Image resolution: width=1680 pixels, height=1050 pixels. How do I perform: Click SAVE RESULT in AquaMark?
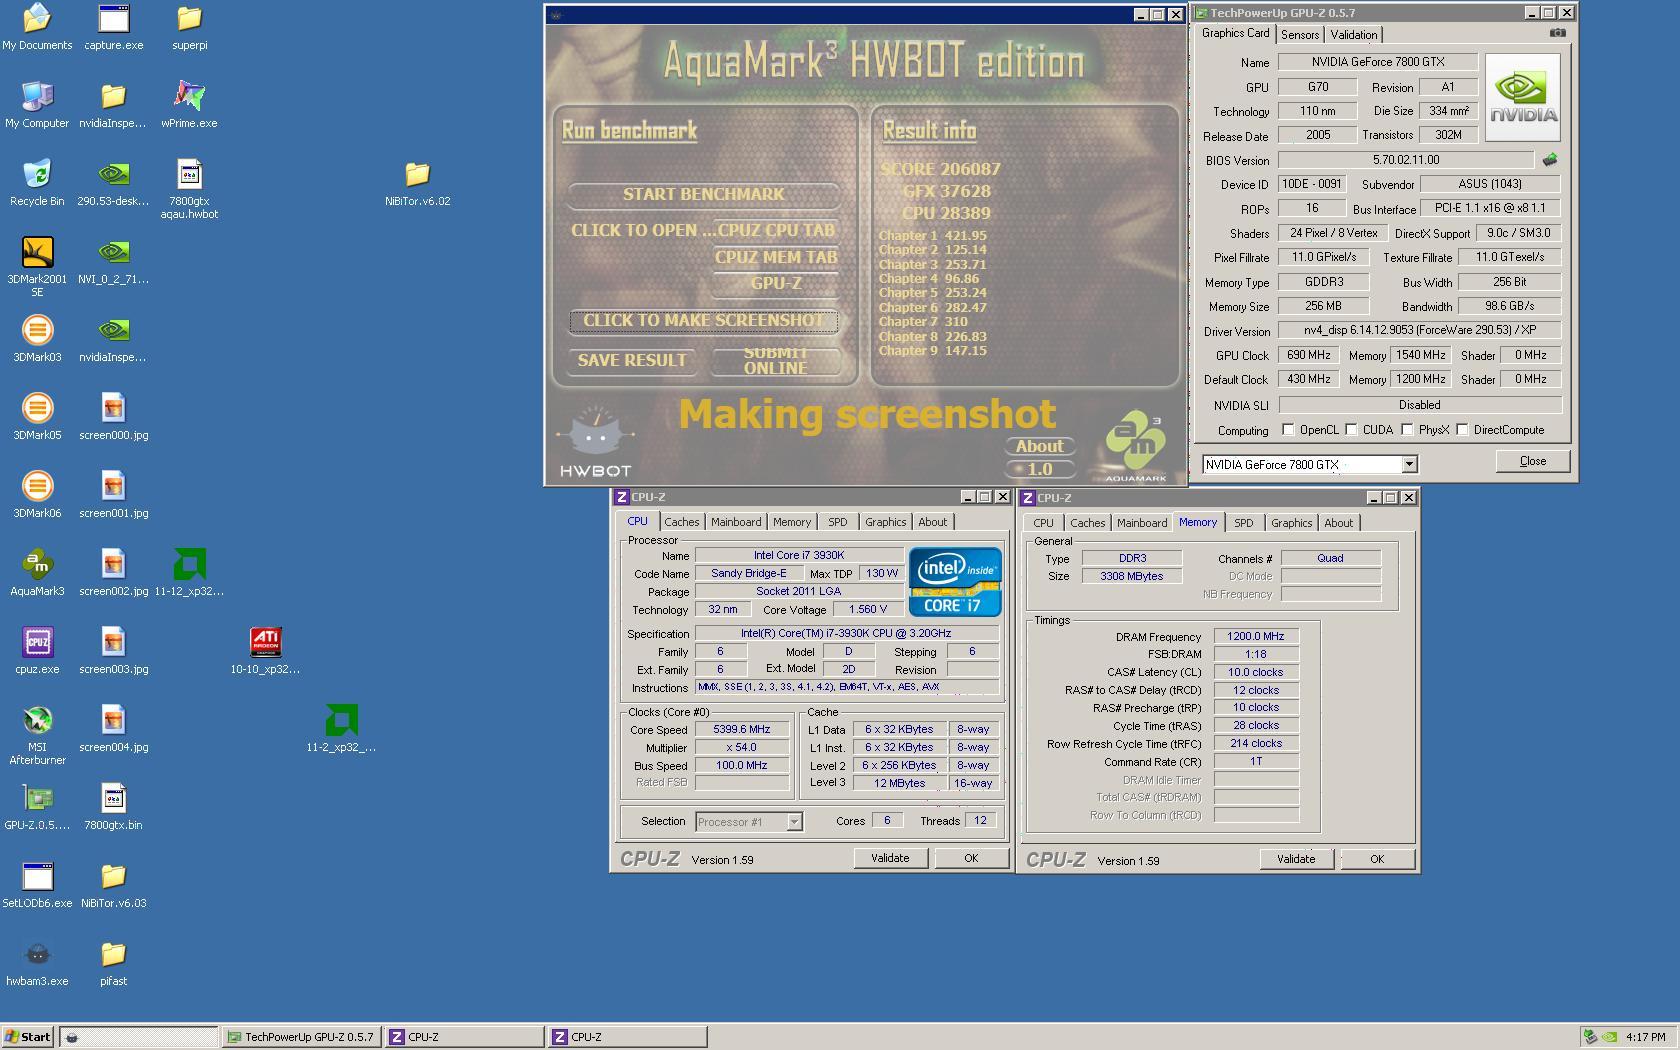(632, 361)
